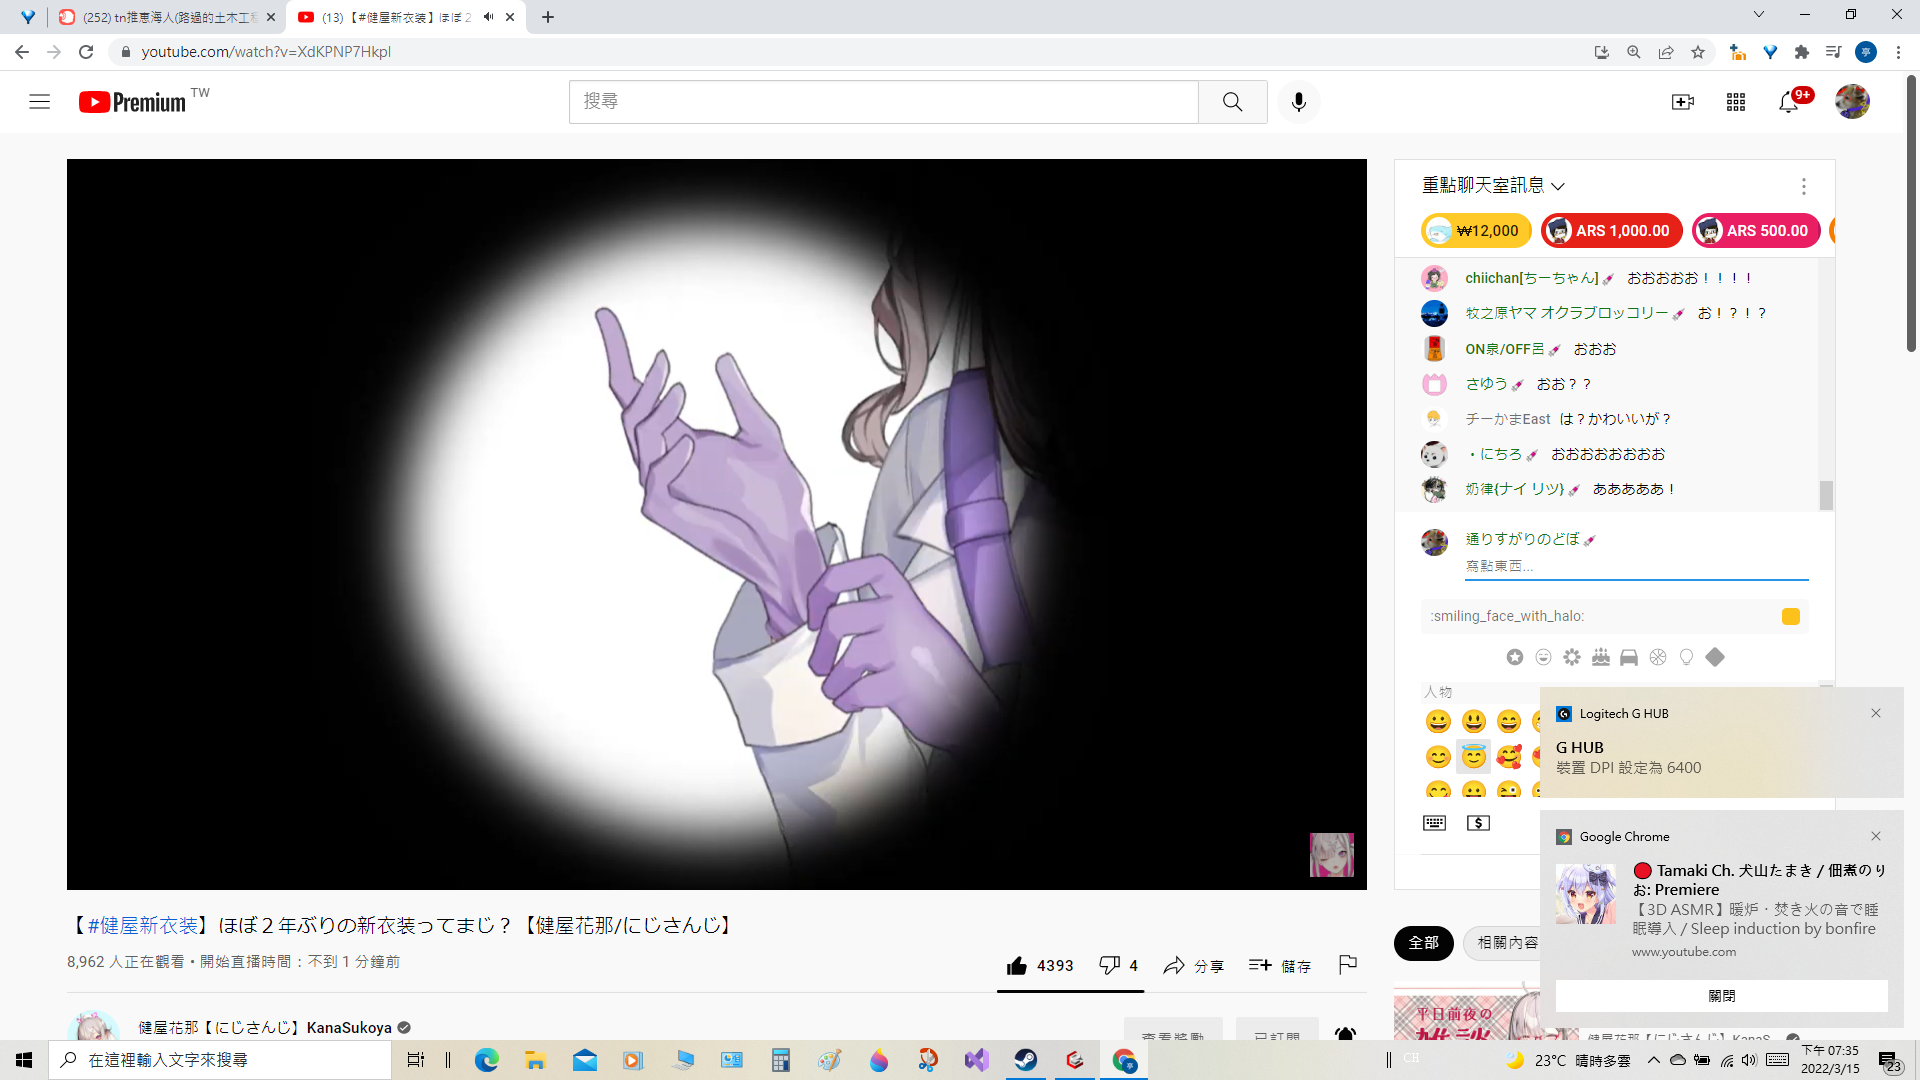This screenshot has width=1920, height=1080.
Task: Click the page vertical scrollbar
Action: pos(1911,214)
